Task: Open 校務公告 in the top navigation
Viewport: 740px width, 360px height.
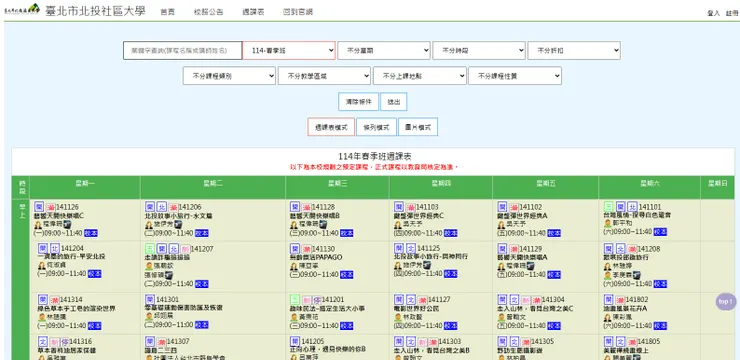Action: (x=209, y=12)
